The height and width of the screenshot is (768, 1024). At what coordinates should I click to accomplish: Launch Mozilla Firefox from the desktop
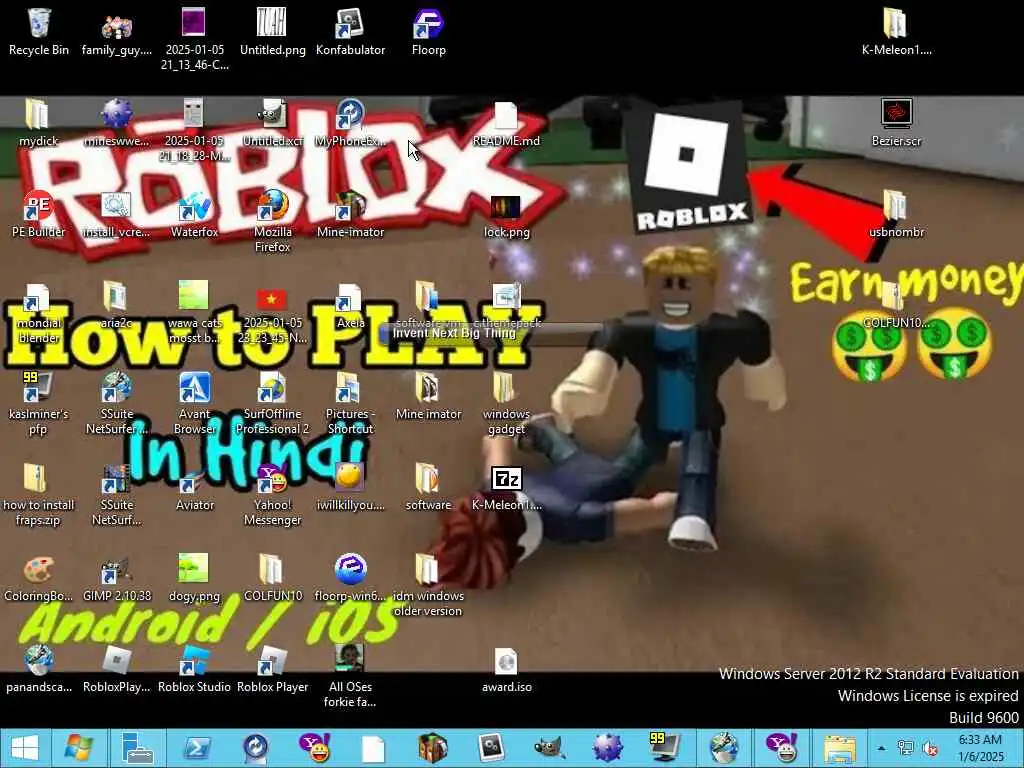pyautogui.click(x=272, y=221)
